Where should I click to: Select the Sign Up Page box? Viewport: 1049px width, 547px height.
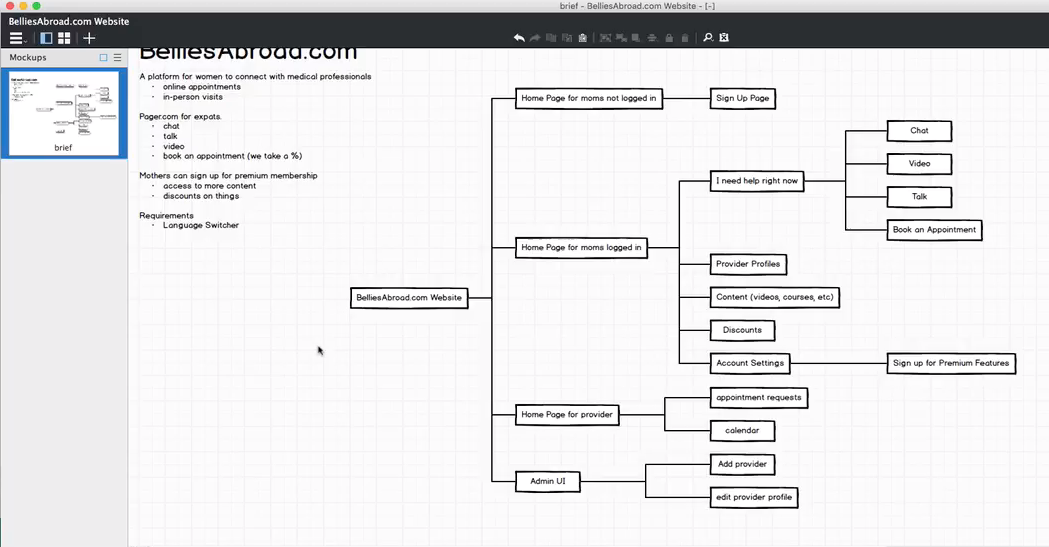coord(743,98)
